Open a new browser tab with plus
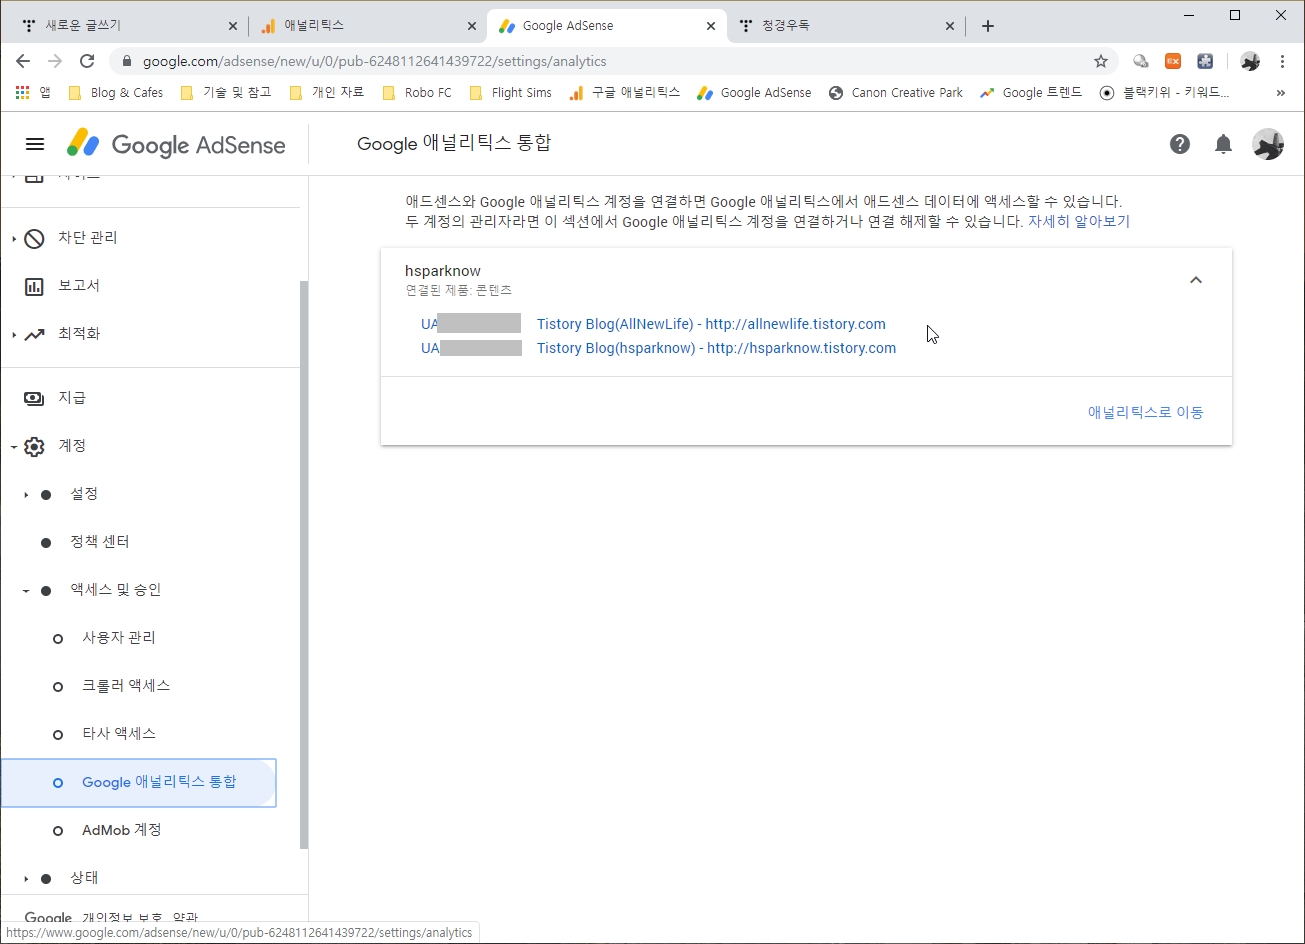This screenshot has height=944, width=1305. [988, 26]
